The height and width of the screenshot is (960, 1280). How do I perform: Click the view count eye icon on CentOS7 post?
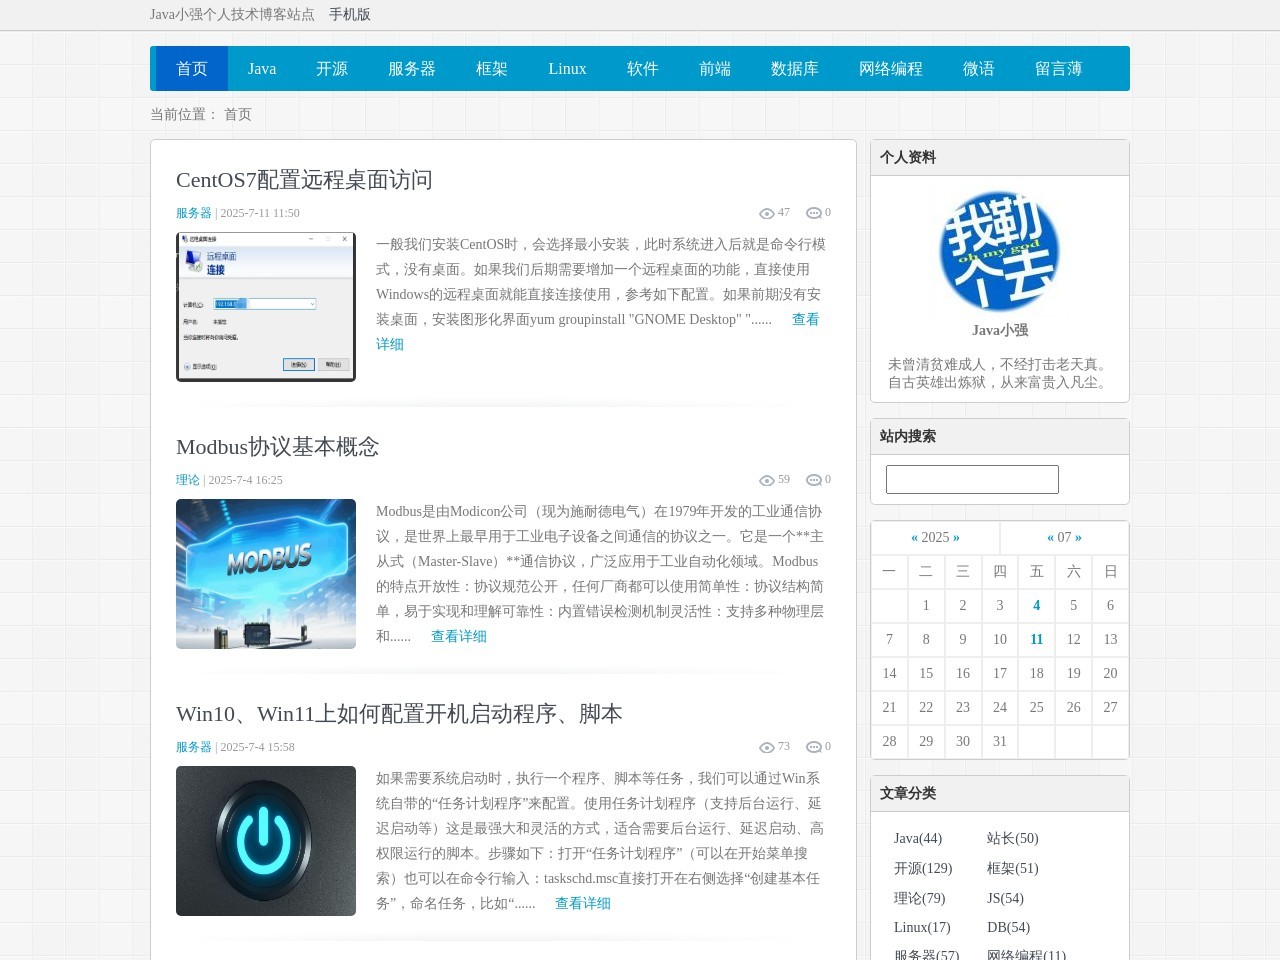(767, 213)
